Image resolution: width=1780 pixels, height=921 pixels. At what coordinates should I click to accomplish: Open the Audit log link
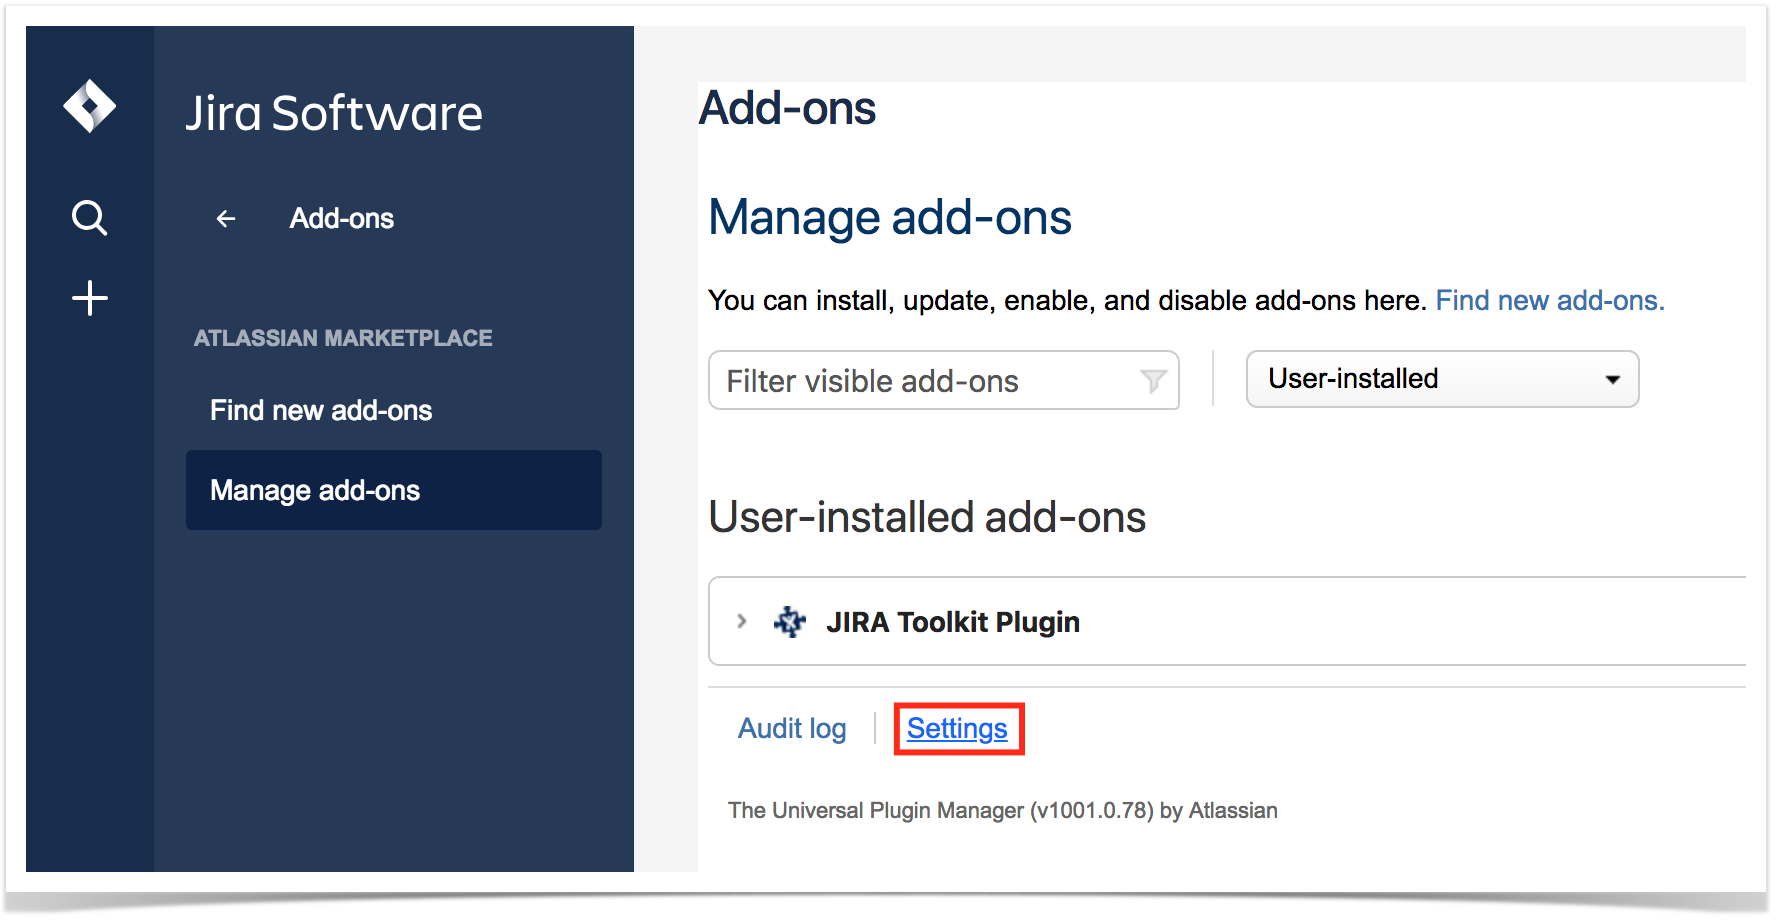792,728
